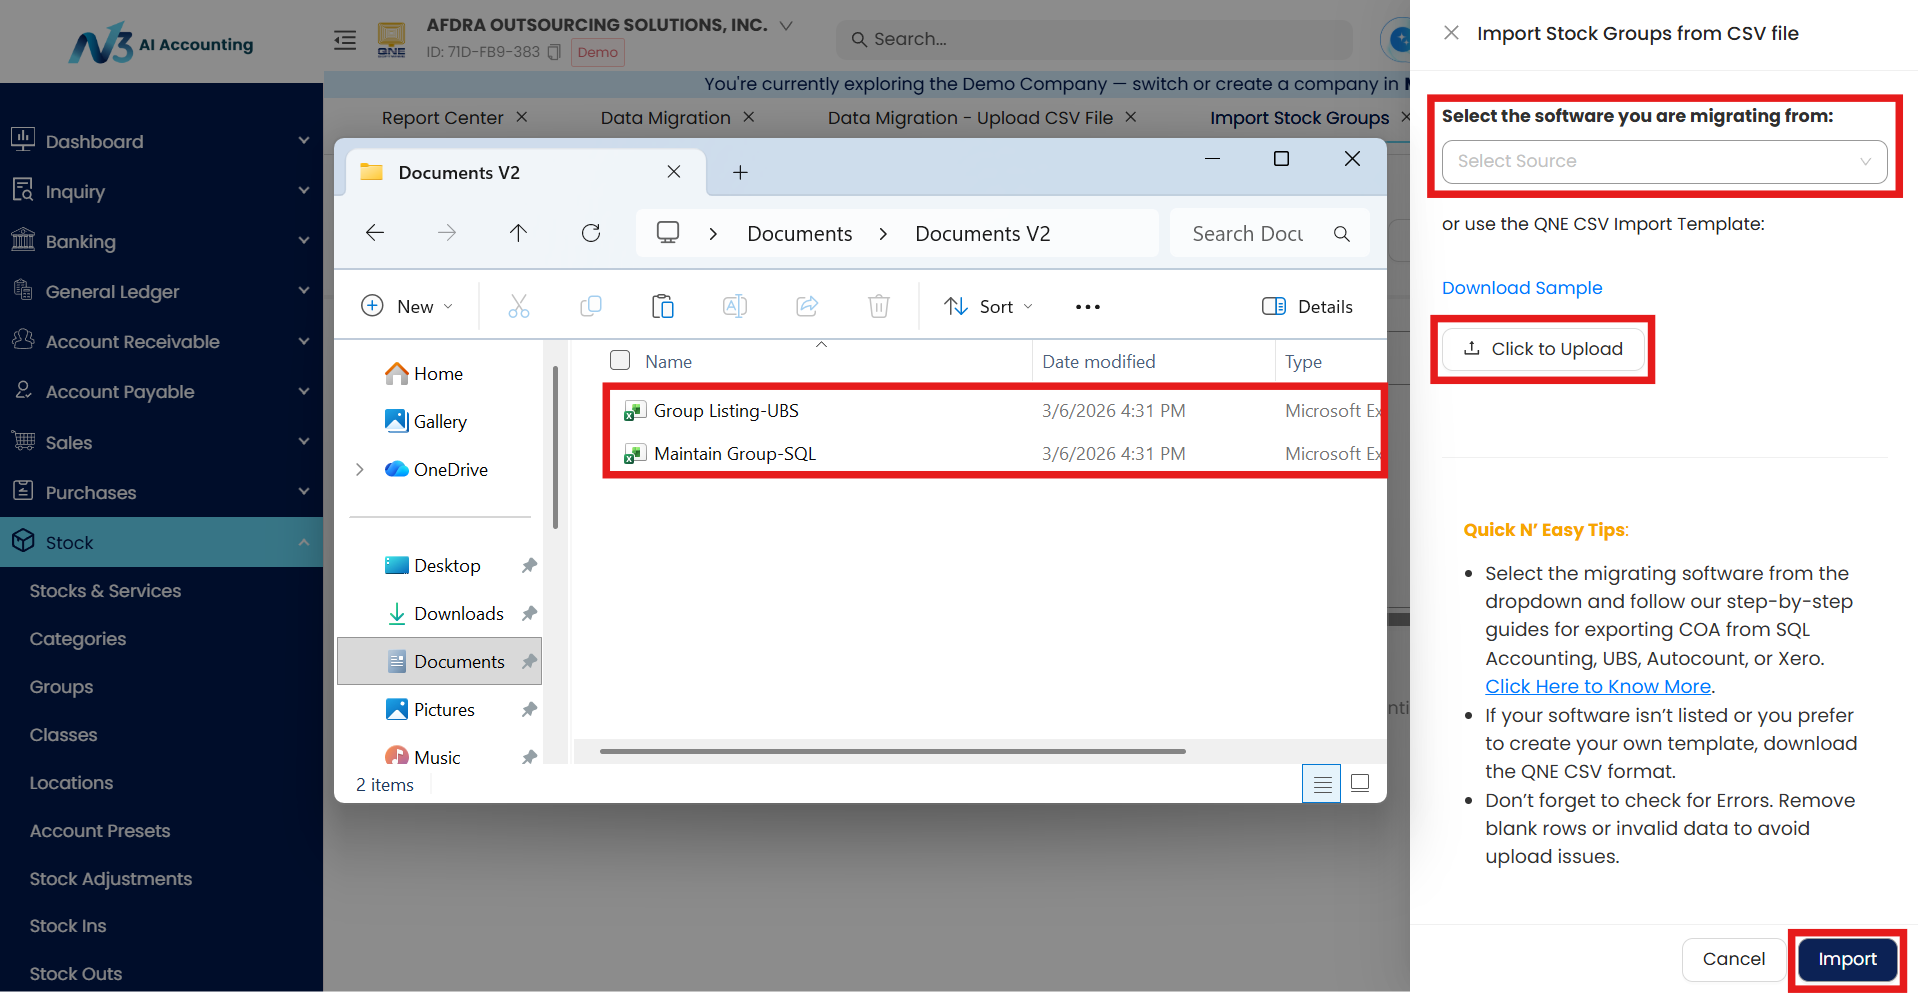Open the Groups menu item
1918x993 pixels.
tap(61, 687)
